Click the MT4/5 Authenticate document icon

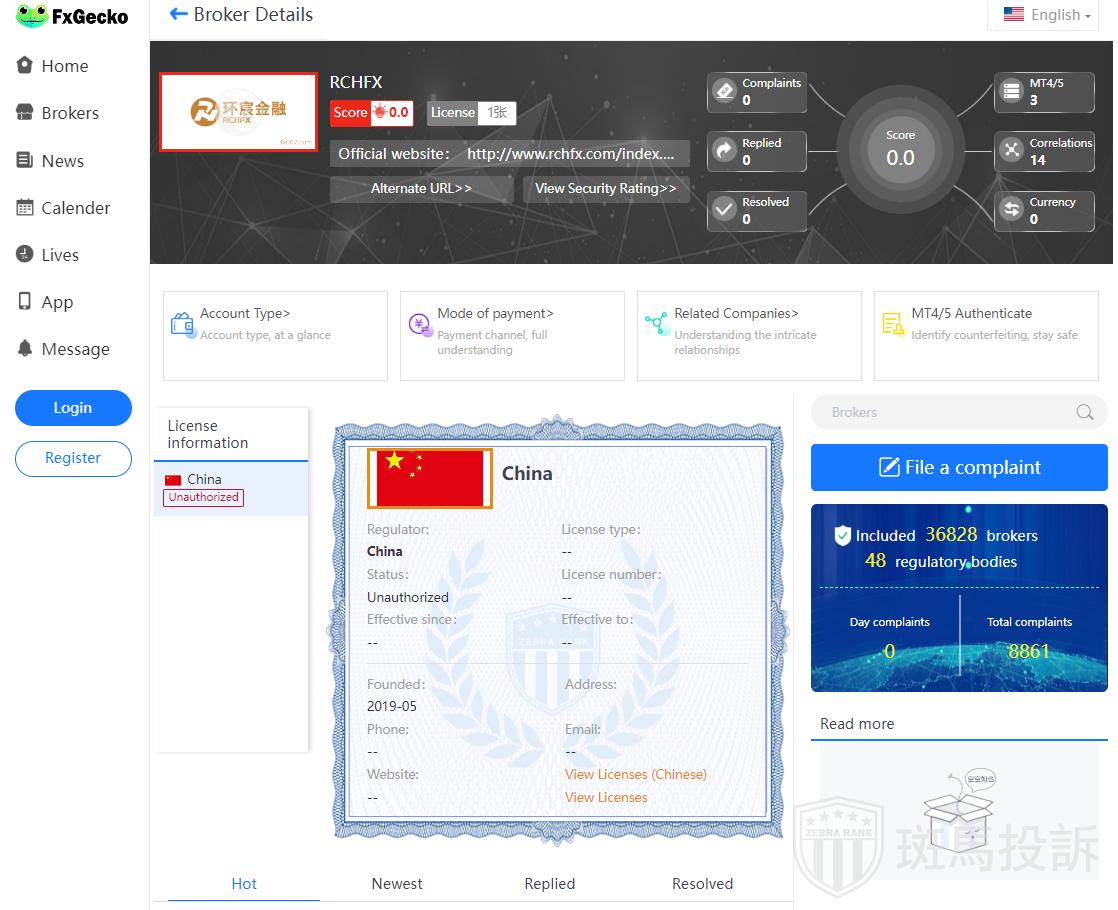pos(893,323)
